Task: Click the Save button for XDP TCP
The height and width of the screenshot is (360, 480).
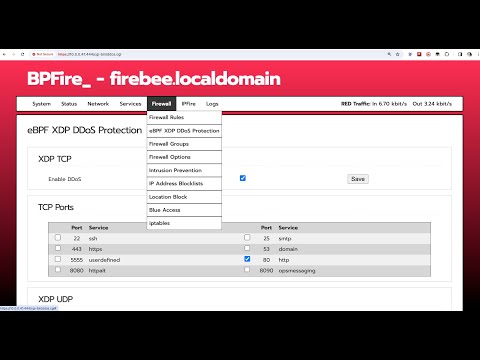Action: (x=358, y=179)
